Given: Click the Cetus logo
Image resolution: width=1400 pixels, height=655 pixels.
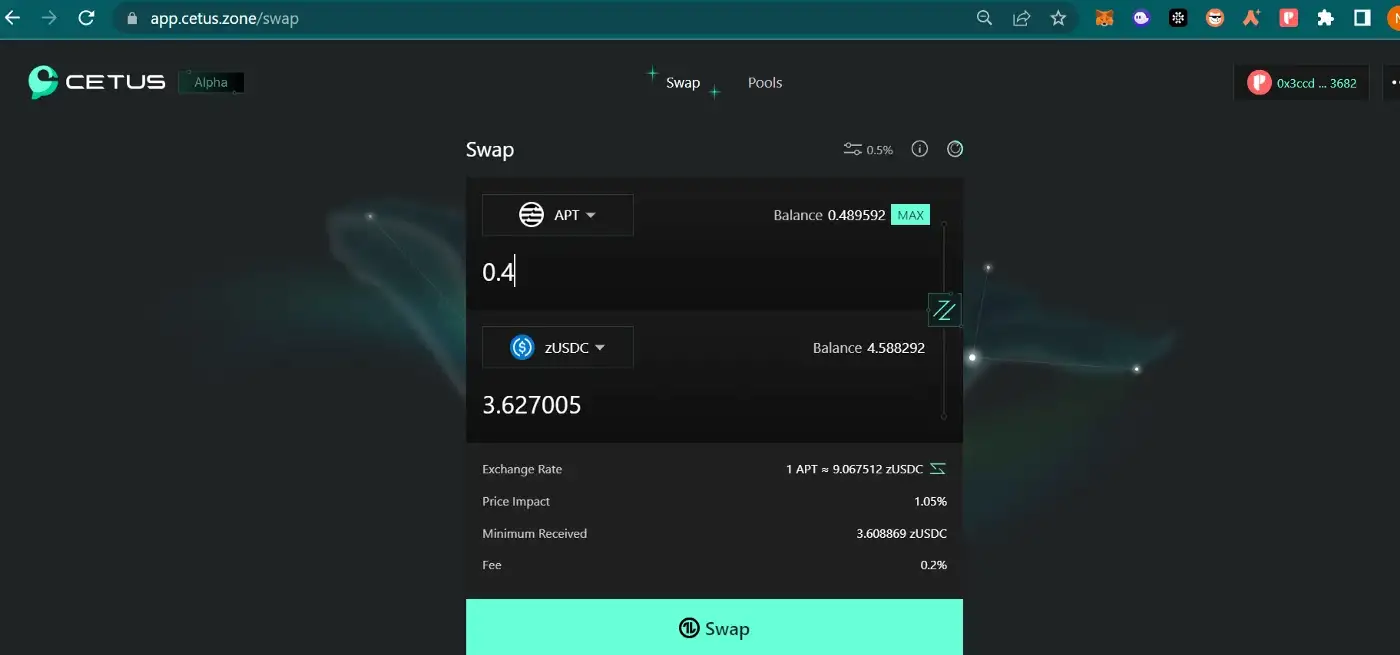Looking at the screenshot, I should 97,82.
